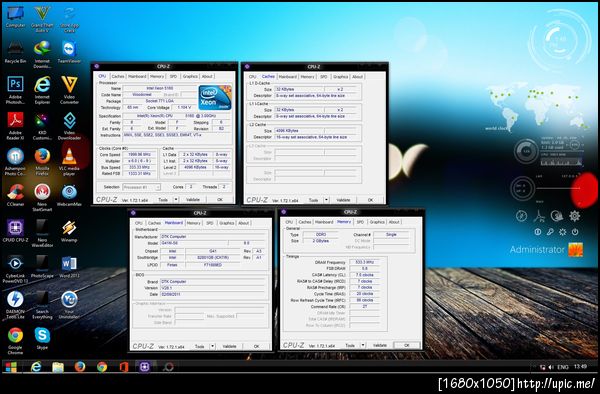Click the L2 Cache size 4096 KBytes field
Viewport: 600px width, 394px height.
click(x=299, y=131)
